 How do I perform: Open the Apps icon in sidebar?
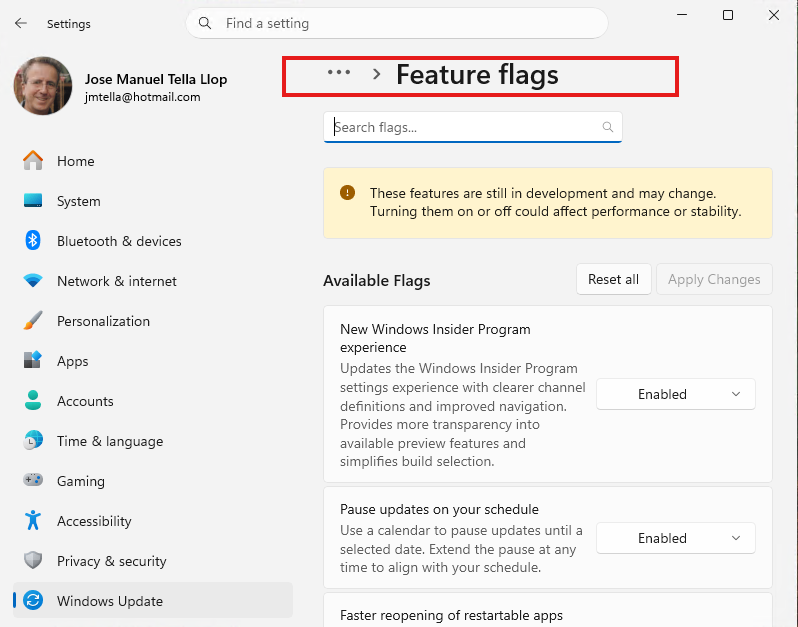(33, 361)
